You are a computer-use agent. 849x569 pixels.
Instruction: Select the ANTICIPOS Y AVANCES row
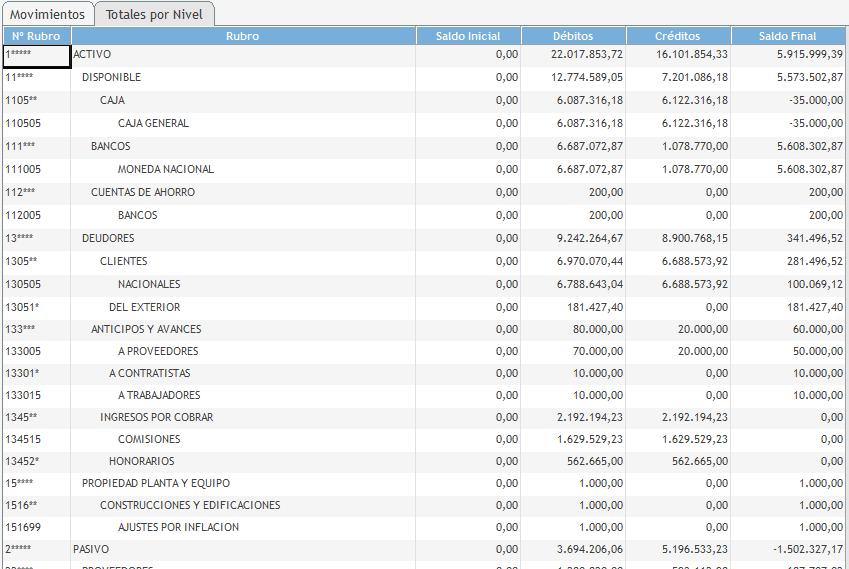click(x=146, y=329)
